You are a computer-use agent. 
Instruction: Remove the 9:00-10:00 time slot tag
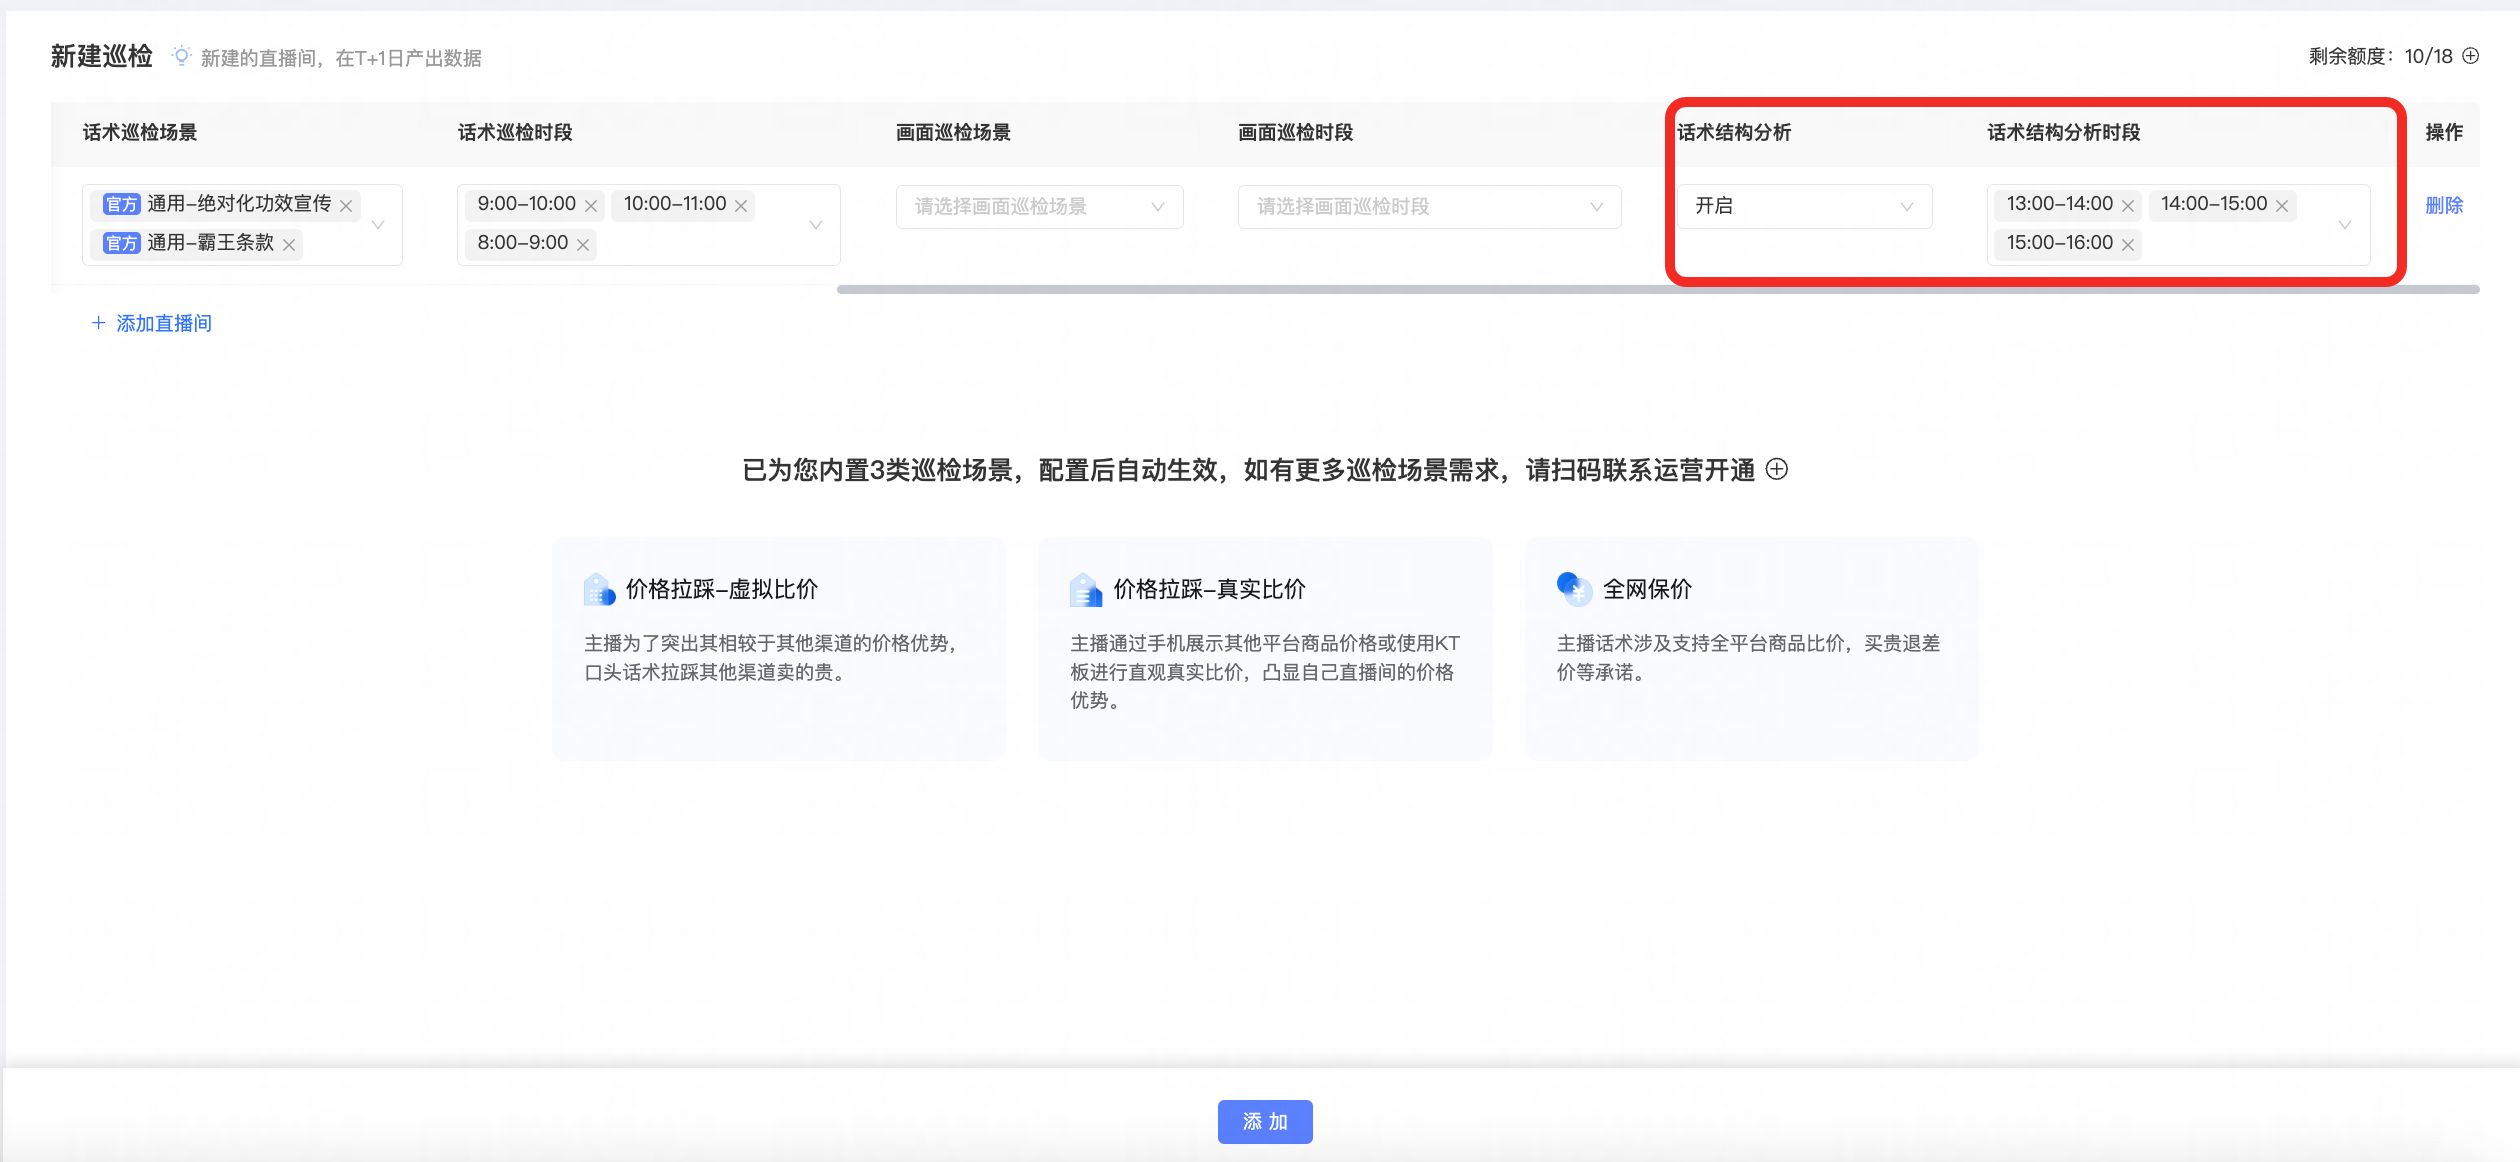click(x=591, y=206)
